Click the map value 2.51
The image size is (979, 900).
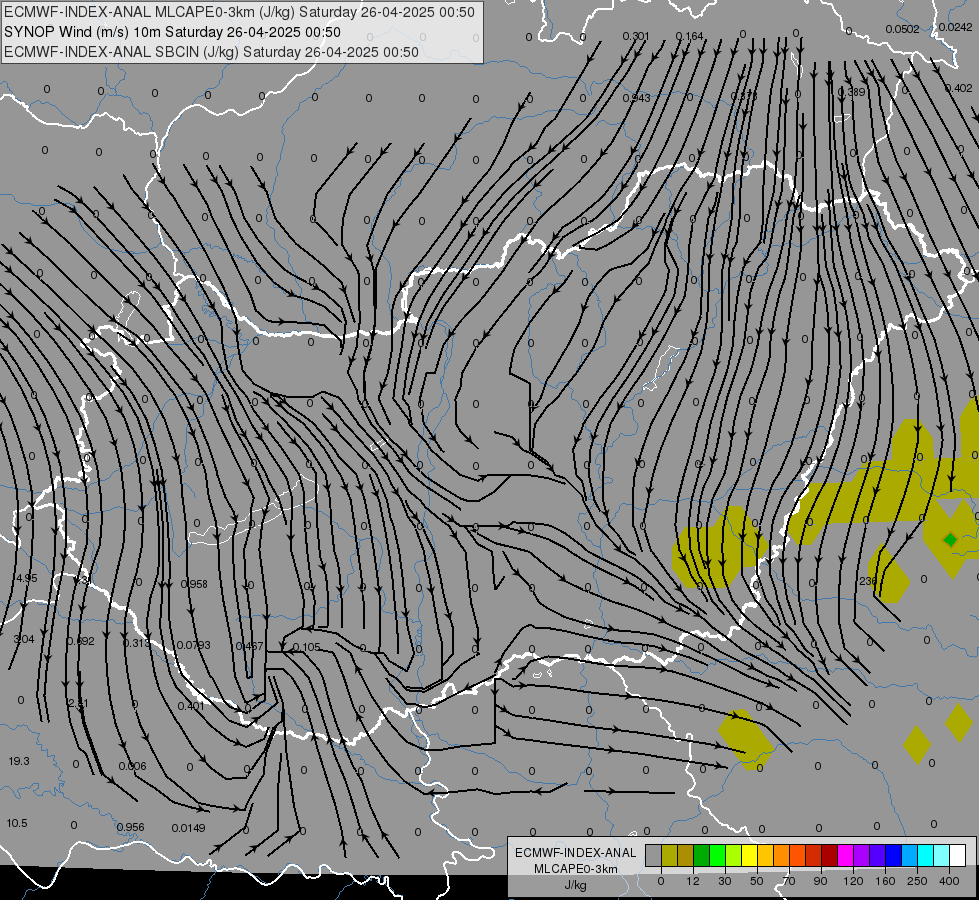coord(78,703)
